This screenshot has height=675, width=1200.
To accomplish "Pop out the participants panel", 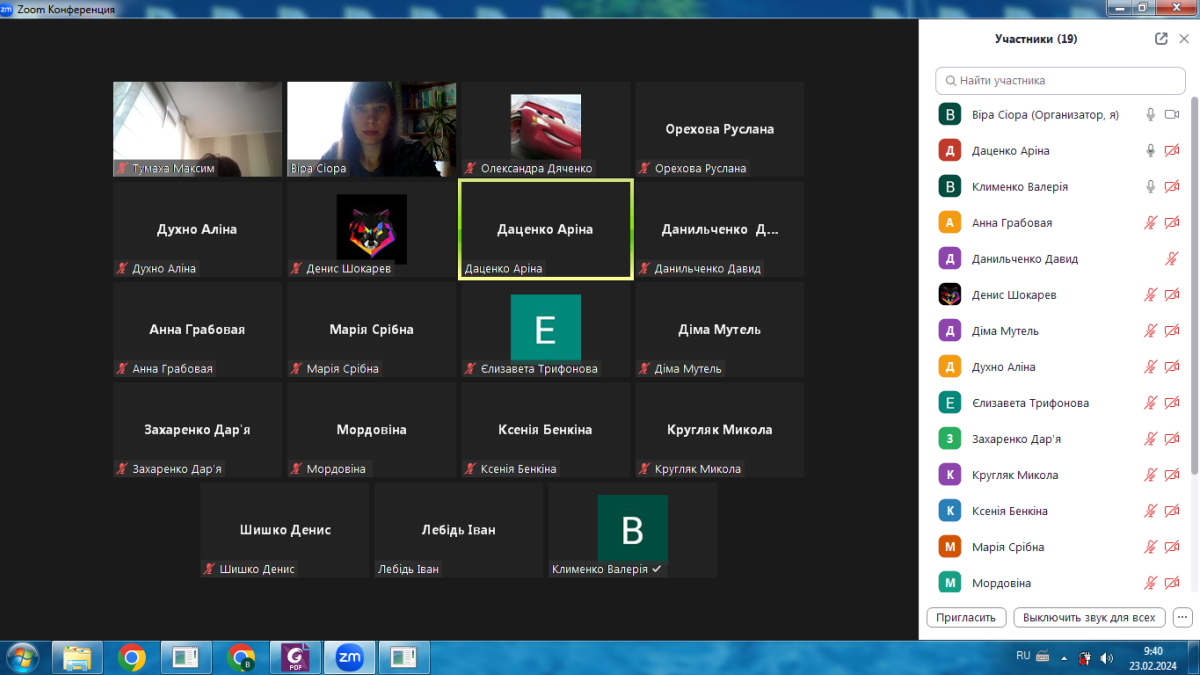I will [x=1161, y=39].
